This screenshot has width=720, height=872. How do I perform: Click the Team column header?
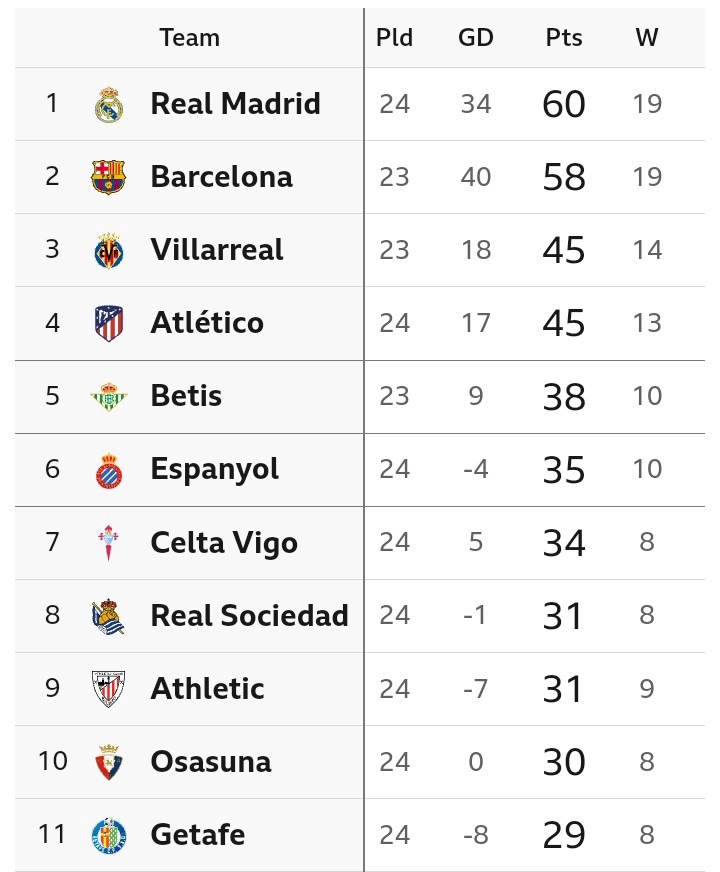pyautogui.click(x=189, y=38)
